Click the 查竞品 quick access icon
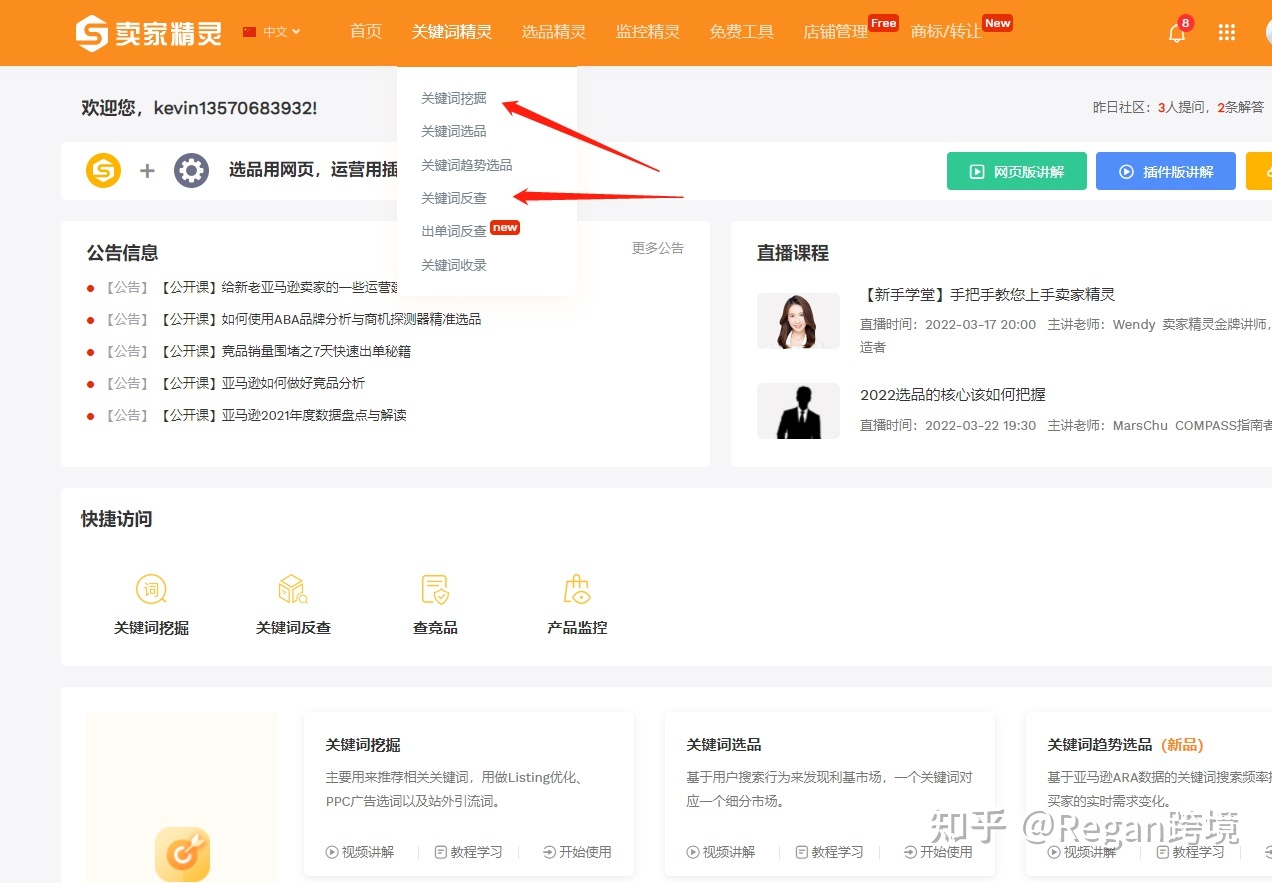1272x883 pixels. click(435, 590)
